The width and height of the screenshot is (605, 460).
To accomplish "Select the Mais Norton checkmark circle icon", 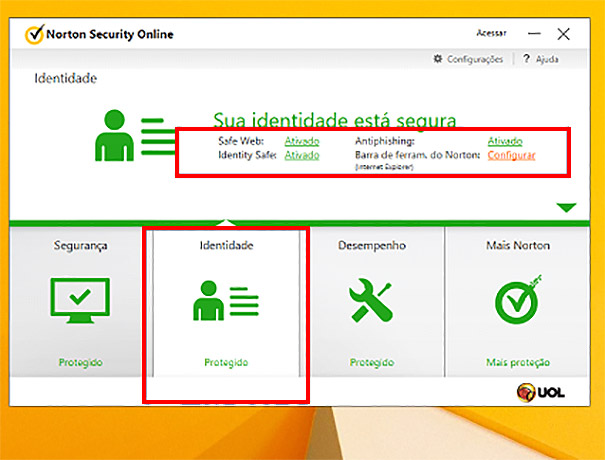I will (518, 299).
